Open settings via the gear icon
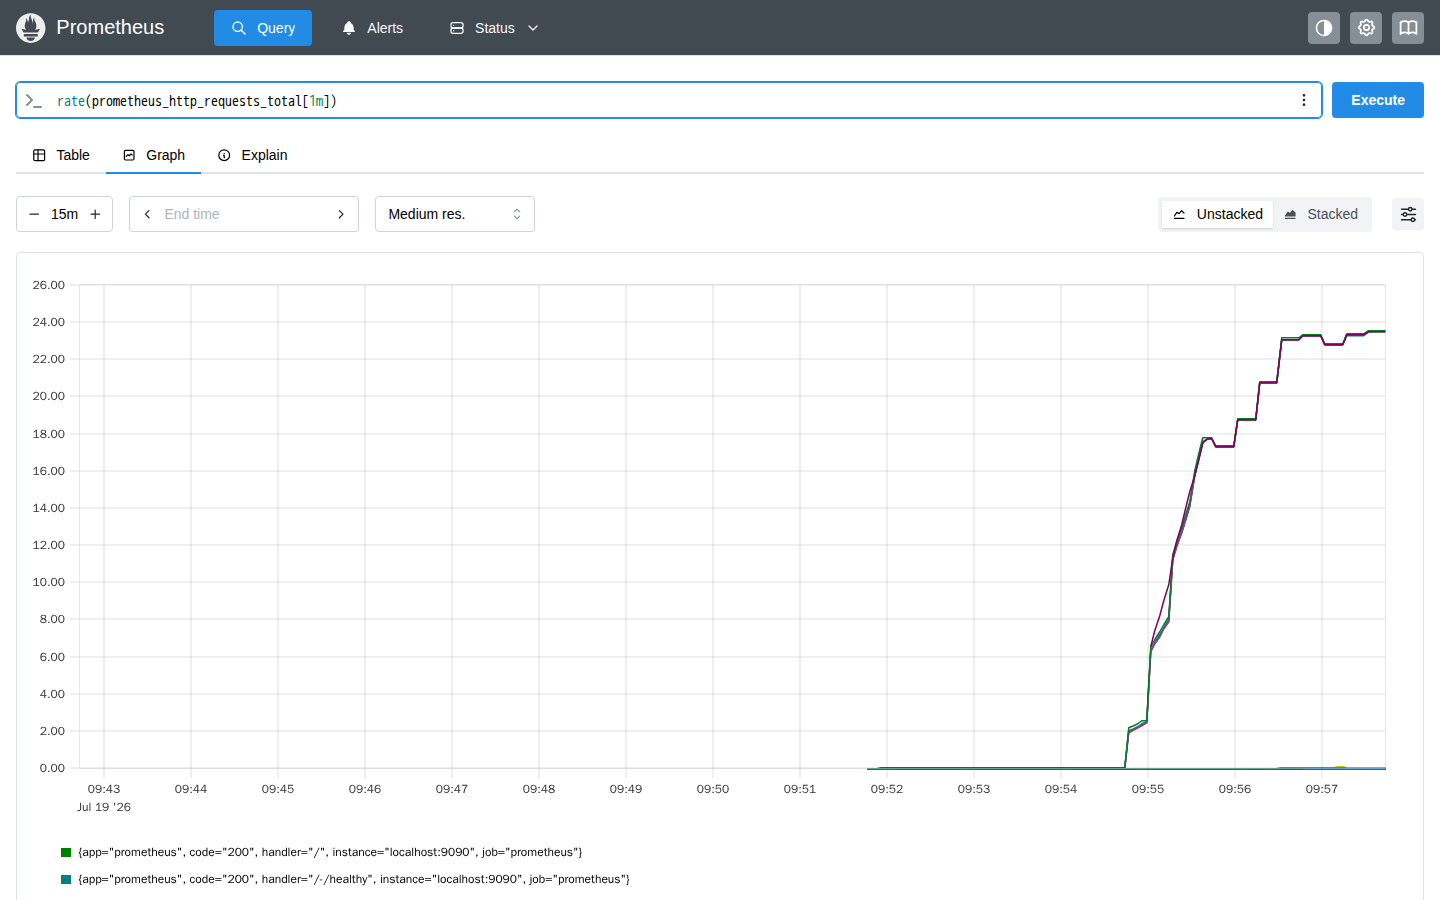 coord(1366,28)
